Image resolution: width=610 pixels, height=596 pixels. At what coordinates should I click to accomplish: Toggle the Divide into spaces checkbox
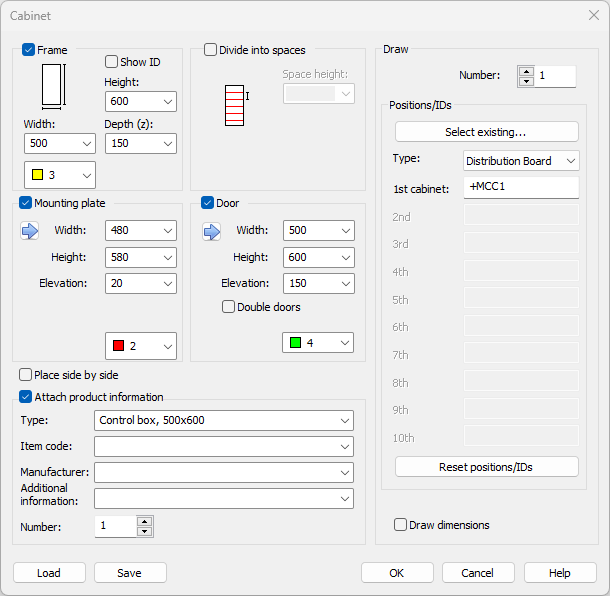point(210,50)
